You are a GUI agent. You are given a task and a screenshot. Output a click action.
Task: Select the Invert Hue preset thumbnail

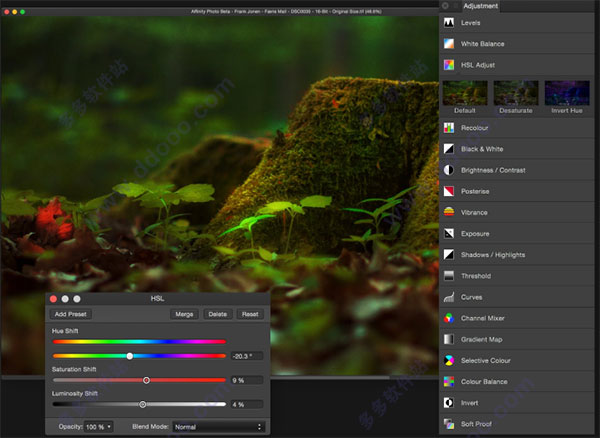coord(567,93)
